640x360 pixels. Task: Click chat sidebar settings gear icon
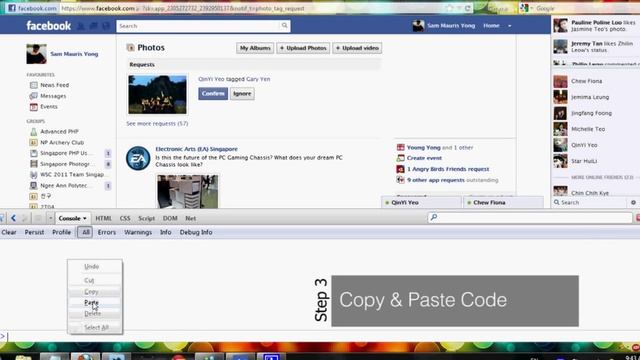click(x=633, y=202)
